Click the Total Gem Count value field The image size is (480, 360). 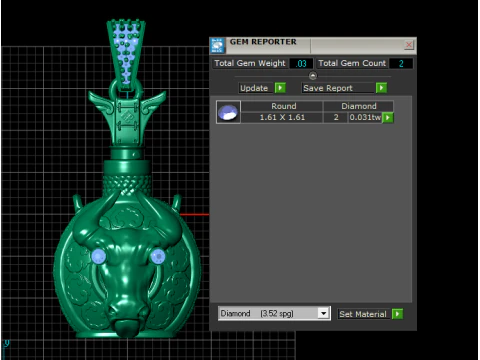click(401, 63)
